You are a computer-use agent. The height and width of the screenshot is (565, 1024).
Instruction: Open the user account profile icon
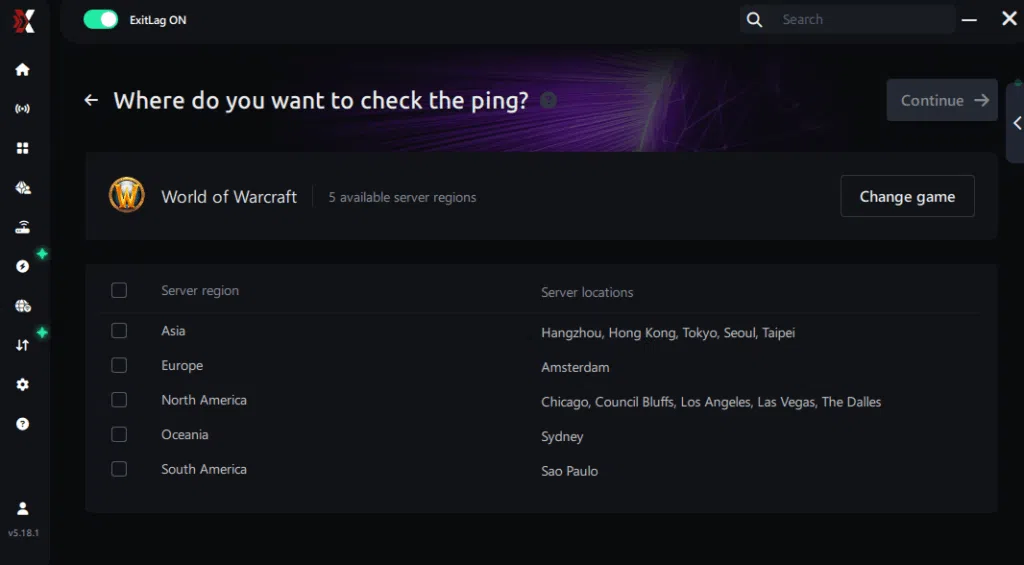point(22,508)
